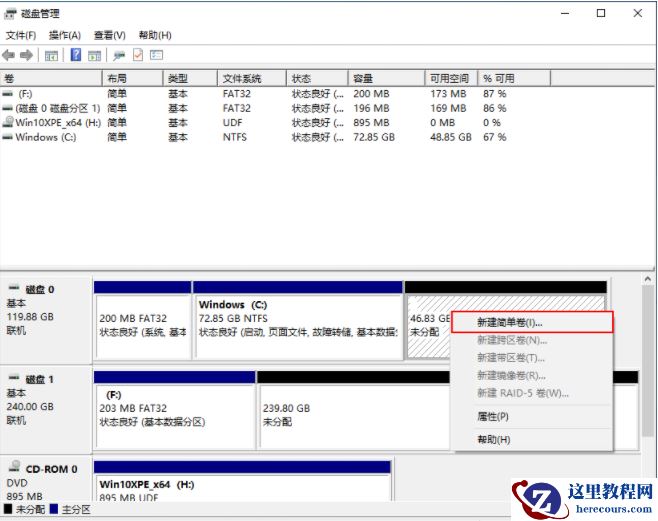Screen dimensions: 658x521
Task: Click the 新建跨区卷(N)... context entry
Action: (532, 340)
